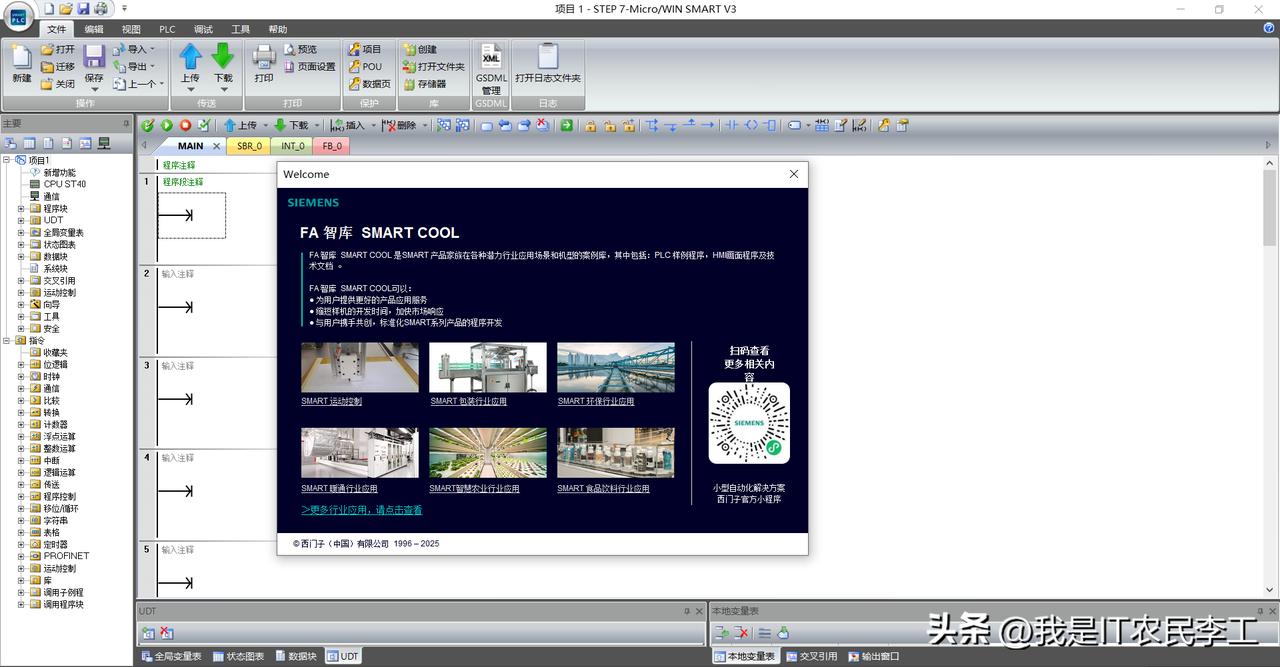Click the SMART 智慧农业 greenhouse thumbnail
Screen dimensions: 1280x667
[x=488, y=453]
